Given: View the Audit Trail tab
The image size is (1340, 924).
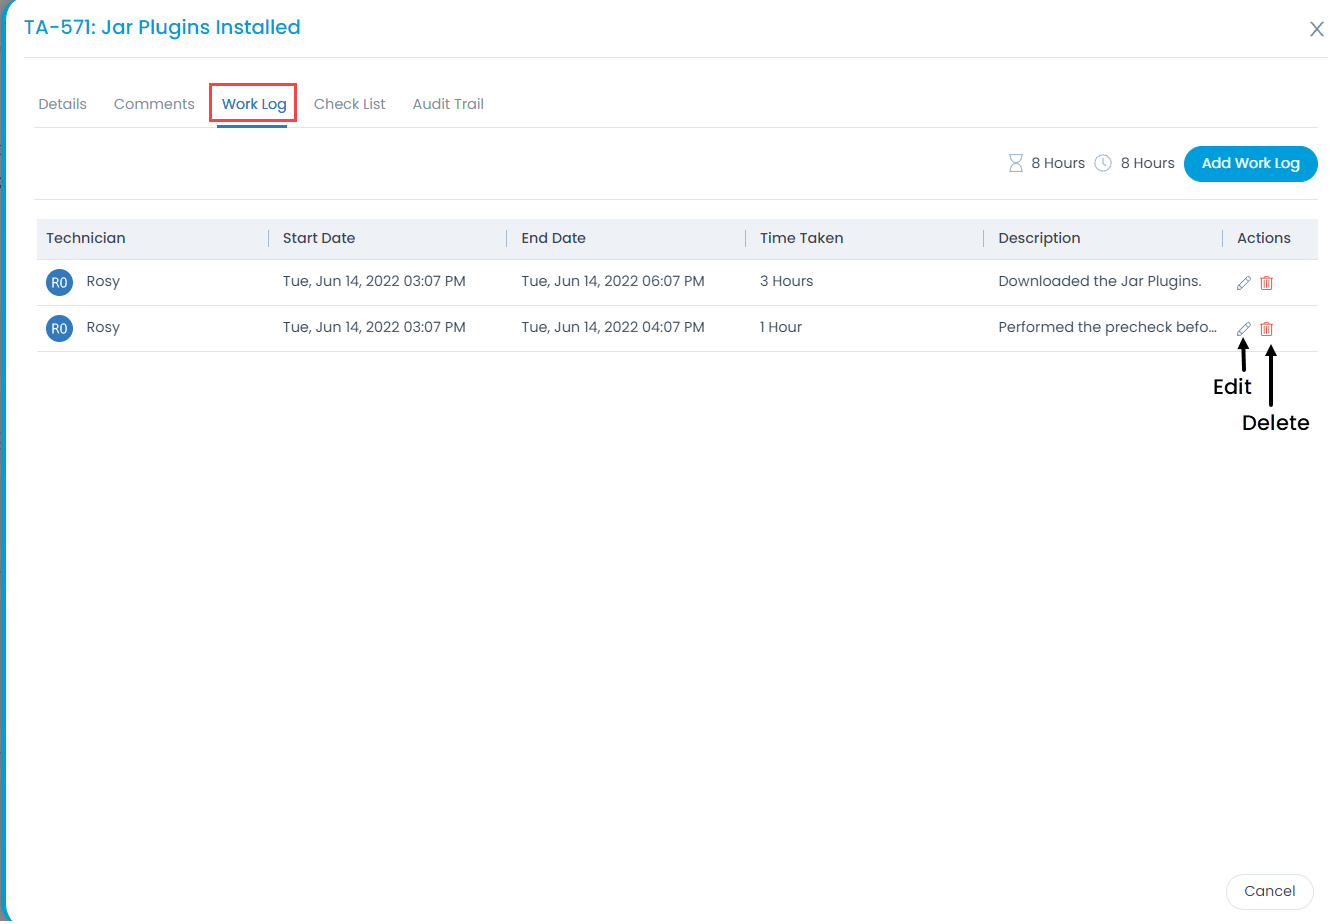Looking at the screenshot, I should point(448,104).
